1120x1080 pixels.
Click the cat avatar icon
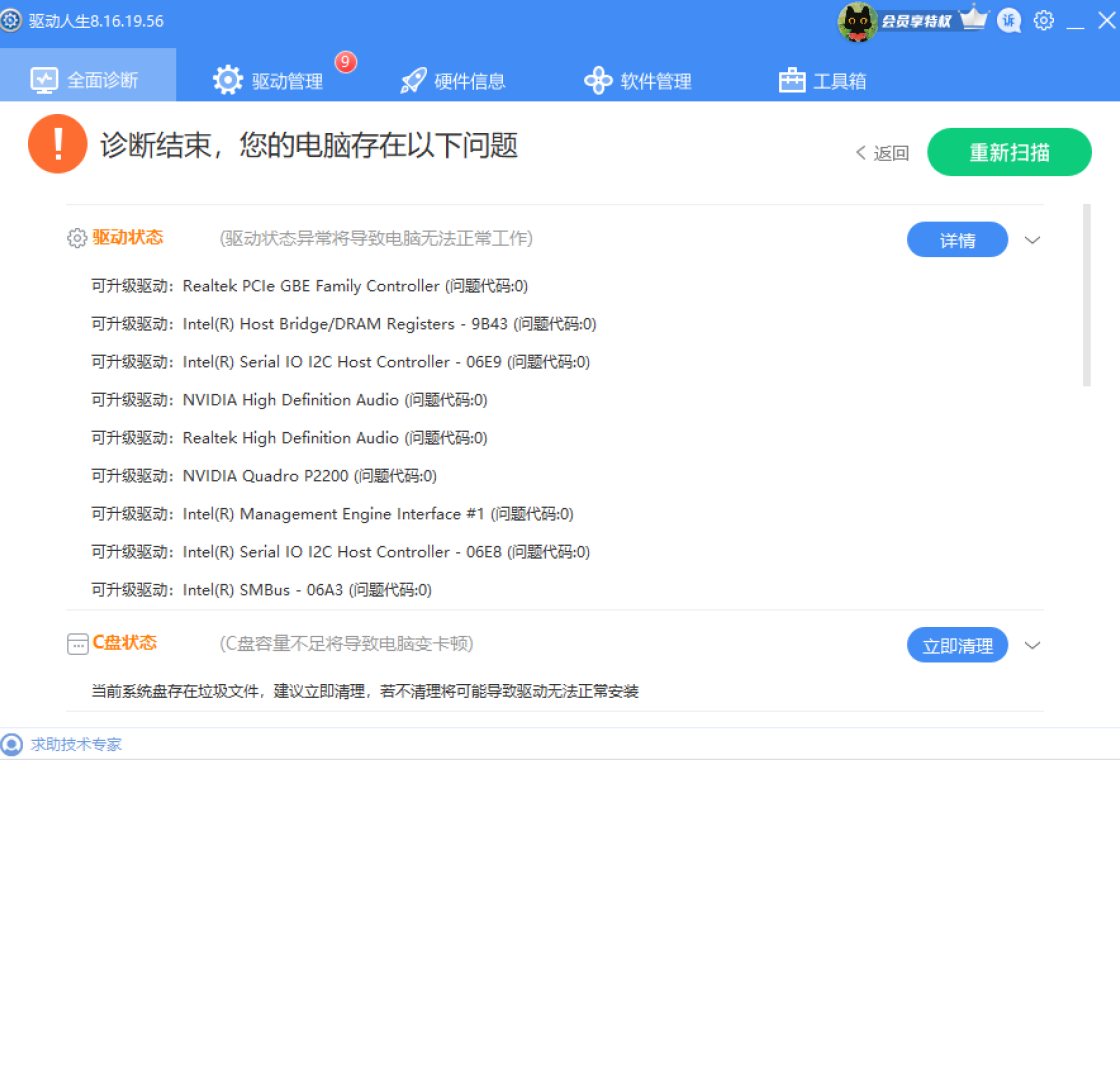857,22
